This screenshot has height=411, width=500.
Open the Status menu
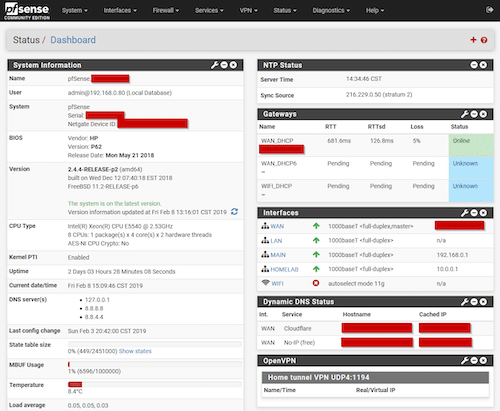[285, 10]
